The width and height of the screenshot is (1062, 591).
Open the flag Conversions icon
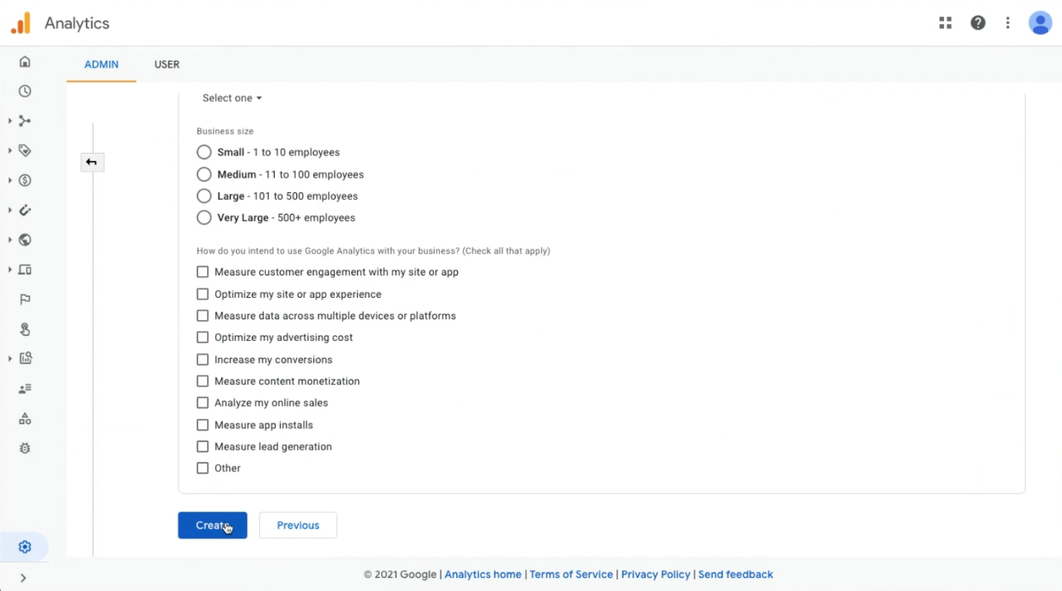point(25,299)
